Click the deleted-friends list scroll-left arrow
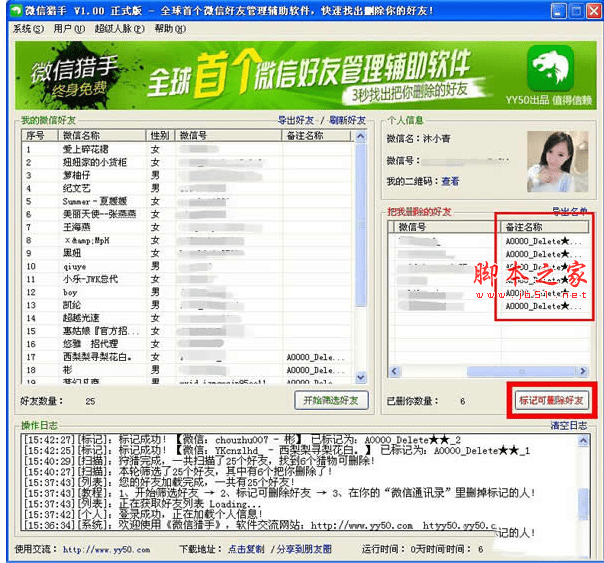This screenshot has width=604, height=563. [x=394, y=371]
